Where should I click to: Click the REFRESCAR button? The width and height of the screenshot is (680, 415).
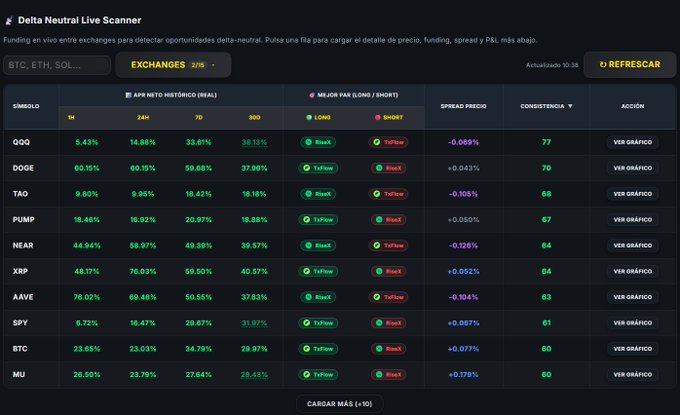tap(630, 65)
